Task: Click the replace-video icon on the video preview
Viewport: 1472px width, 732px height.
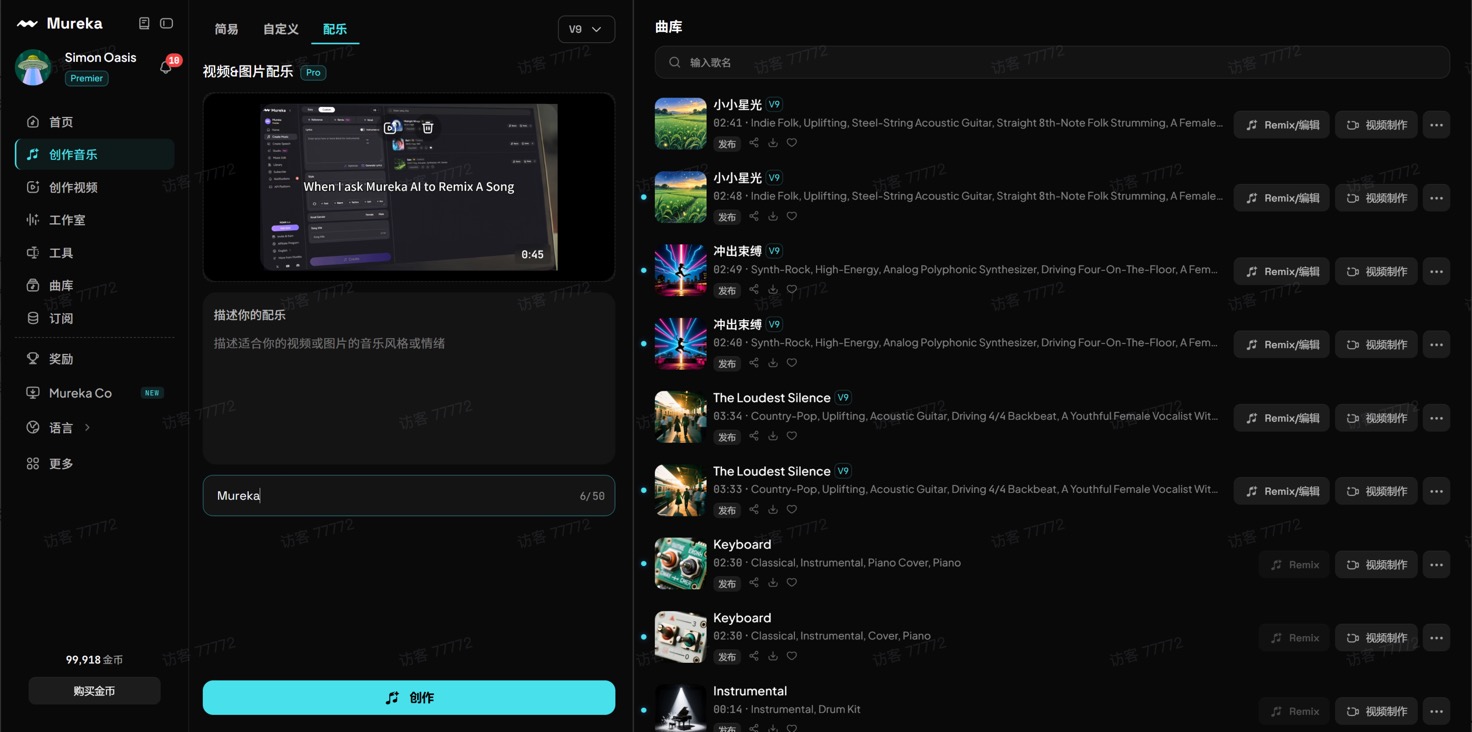Action: point(391,127)
